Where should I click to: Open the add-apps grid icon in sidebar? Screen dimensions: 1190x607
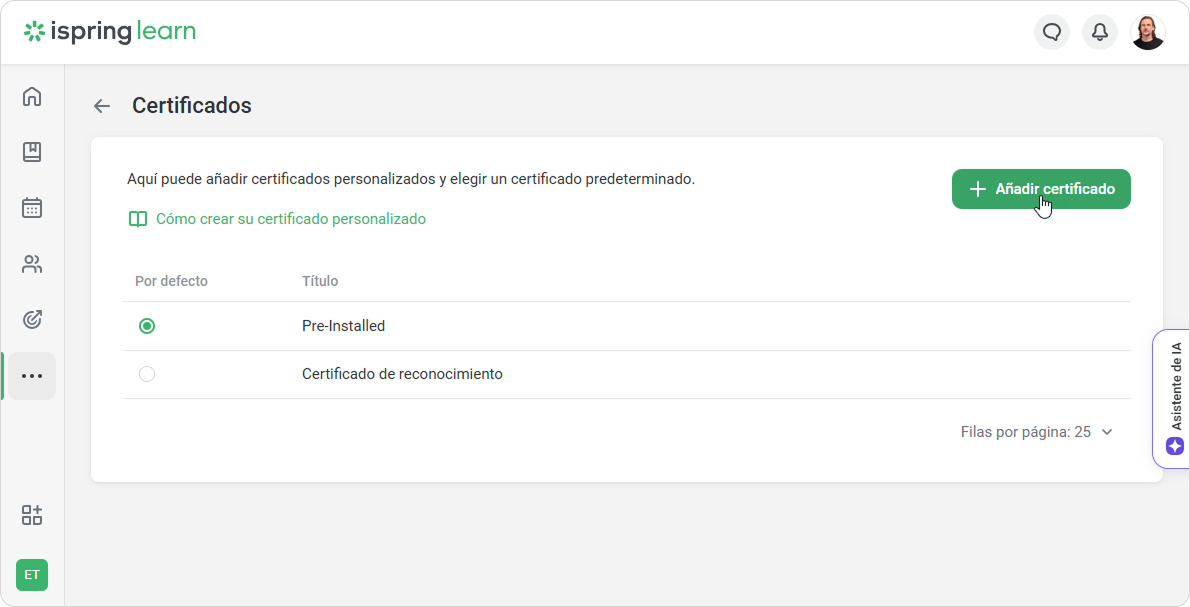[x=32, y=515]
